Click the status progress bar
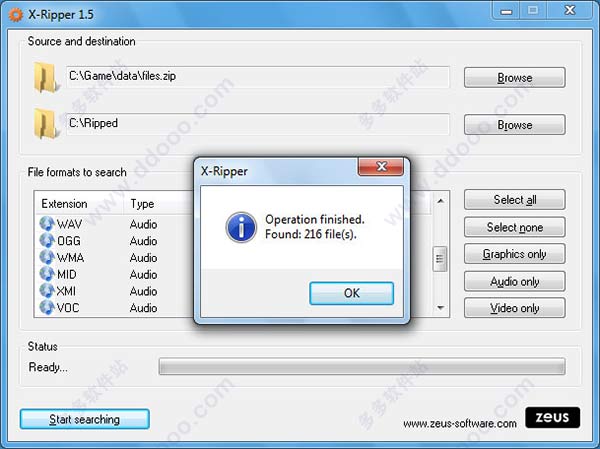This screenshot has width=600, height=449. pos(362,366)
